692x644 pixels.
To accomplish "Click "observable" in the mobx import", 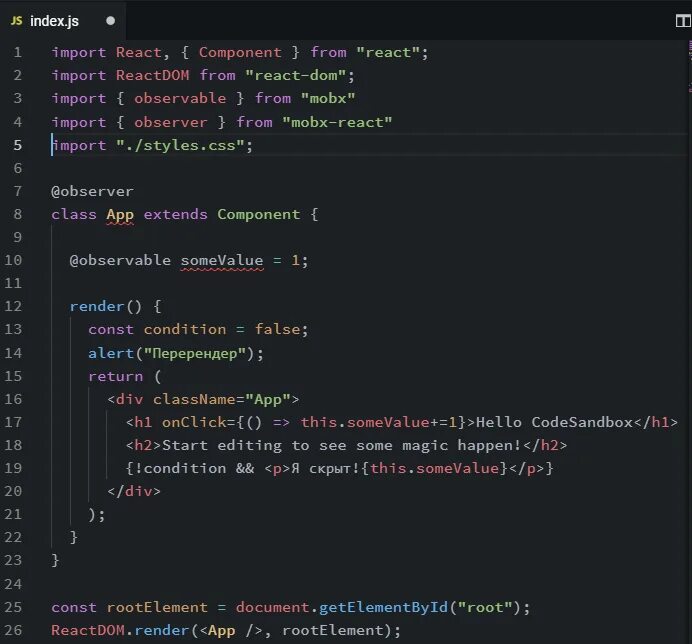I will point(180,98).
